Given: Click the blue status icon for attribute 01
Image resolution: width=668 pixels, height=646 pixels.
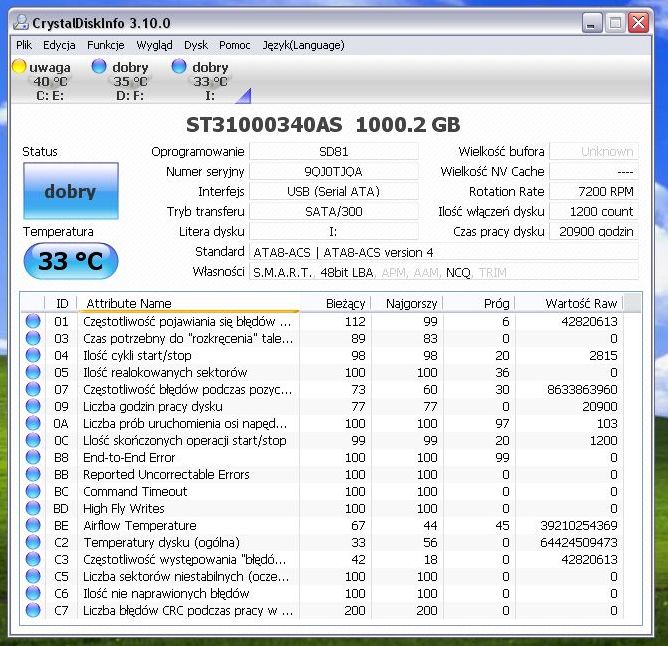Looking at the screenshot, I should tap(33, 321).
